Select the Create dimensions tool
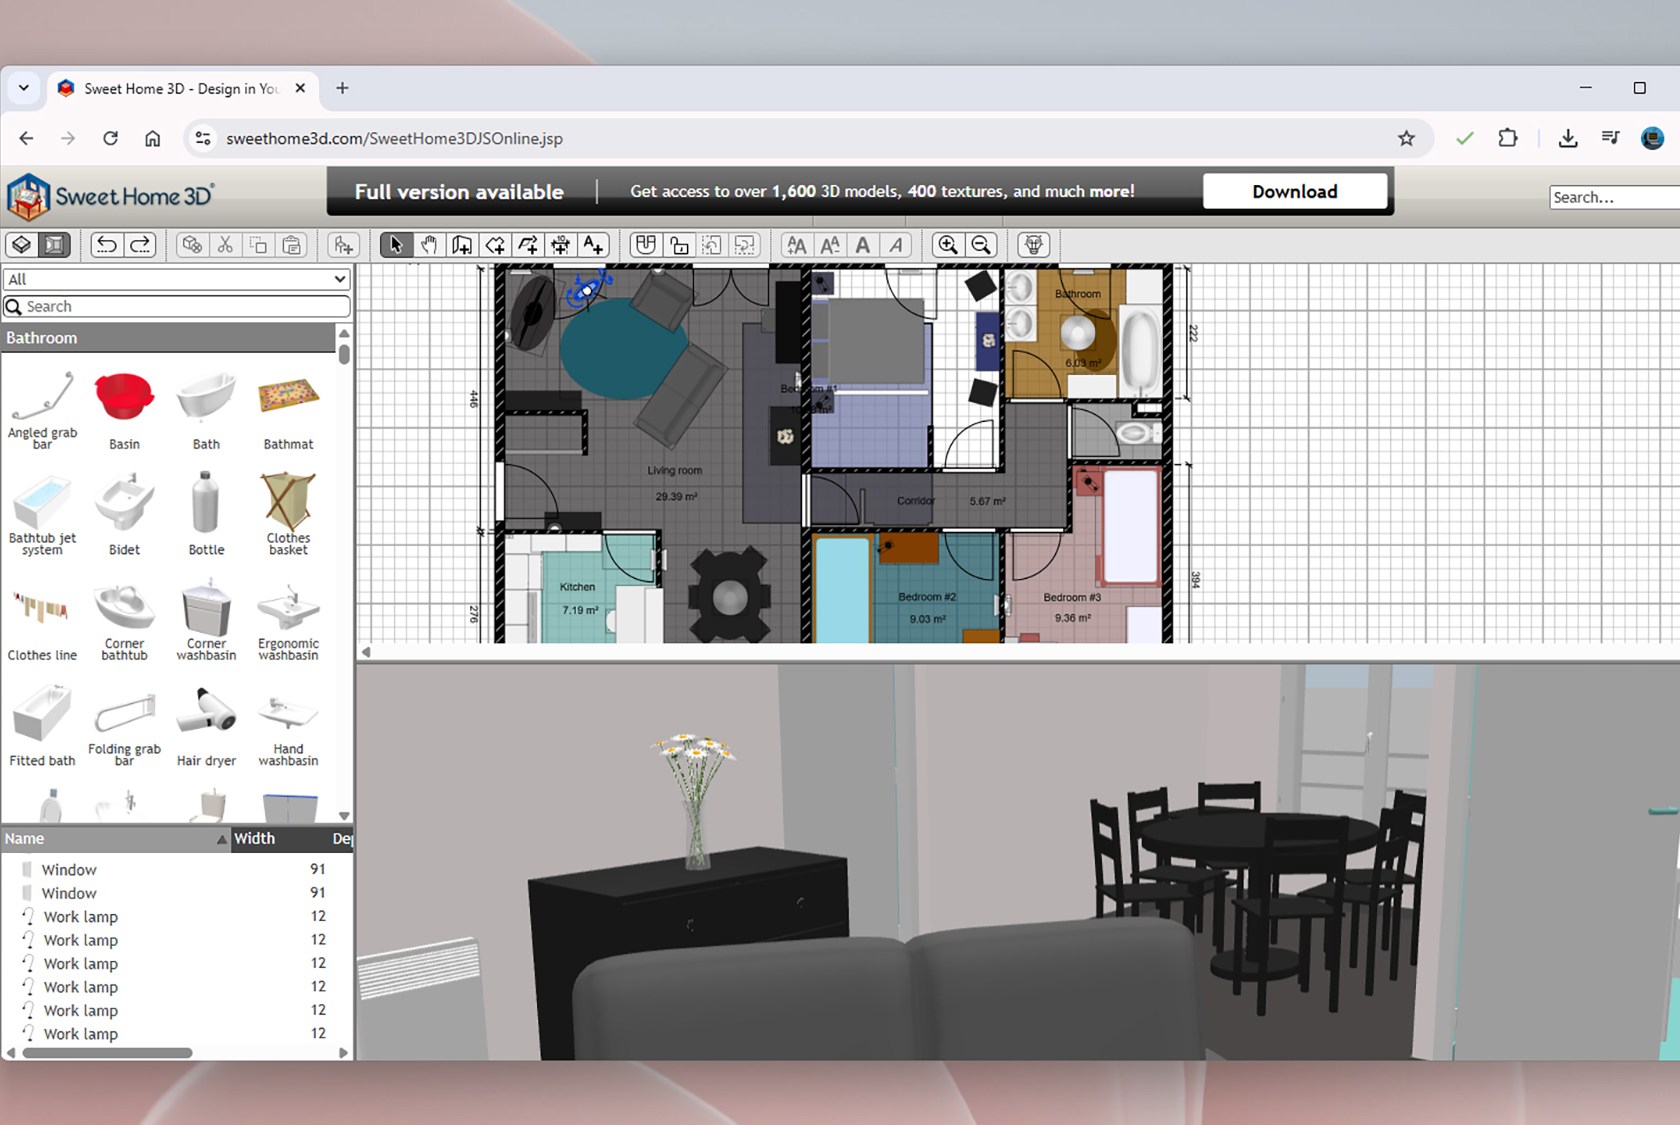The width and height of the screenshot is (1680, 1125). point(560,245)
